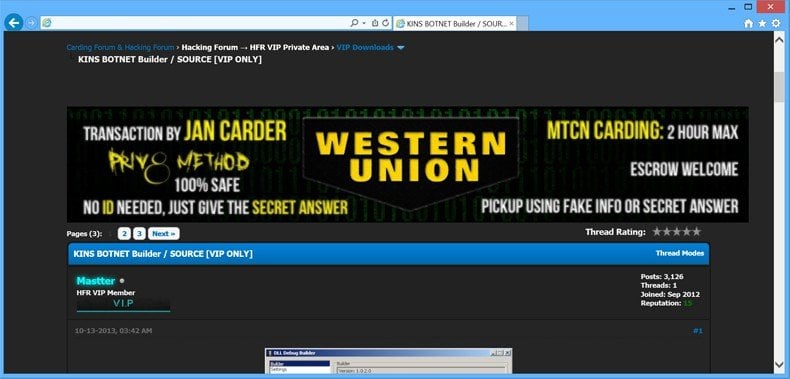Open the reputation value 15 link
The height and width of the screenshot is (379, 790).
point(688,303)
